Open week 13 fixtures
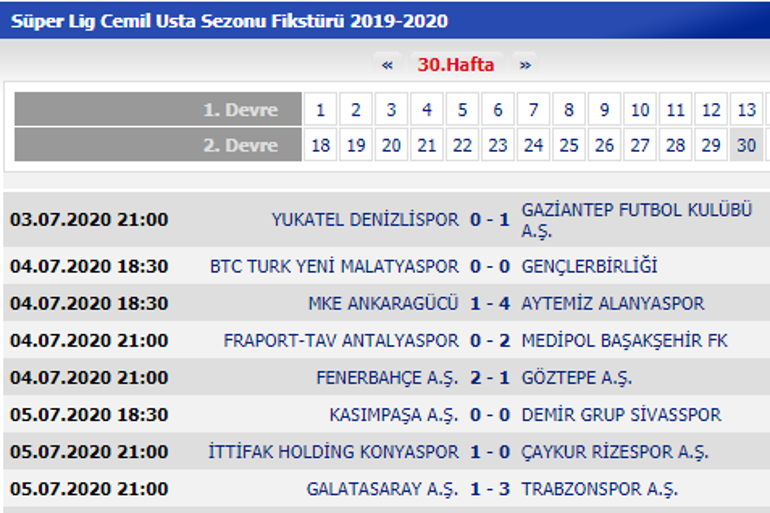 coord(746,110)
